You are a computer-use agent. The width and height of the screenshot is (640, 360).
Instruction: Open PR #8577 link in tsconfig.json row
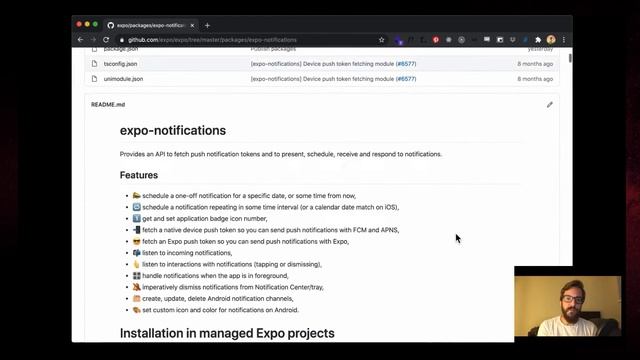(406, 64)
